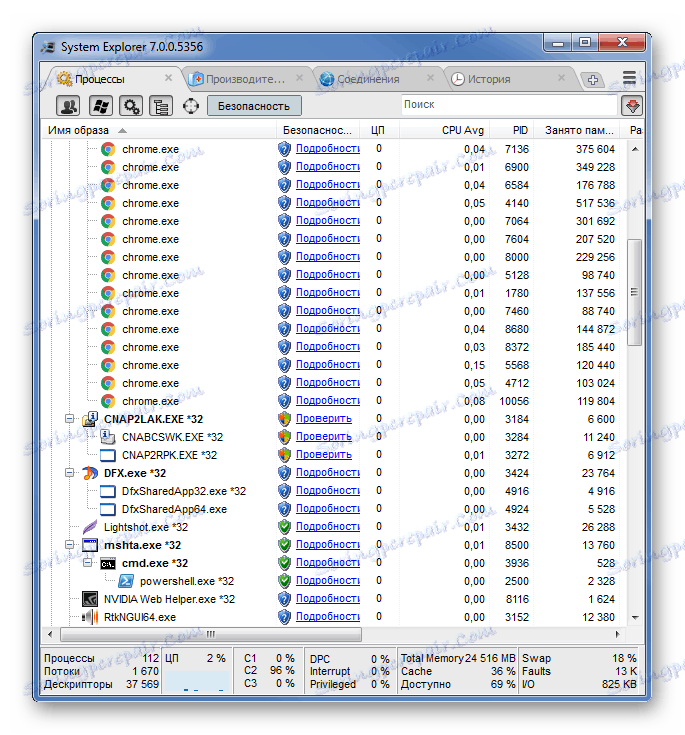
Task: Show users view toolbar icon
Action: [68, 106]
